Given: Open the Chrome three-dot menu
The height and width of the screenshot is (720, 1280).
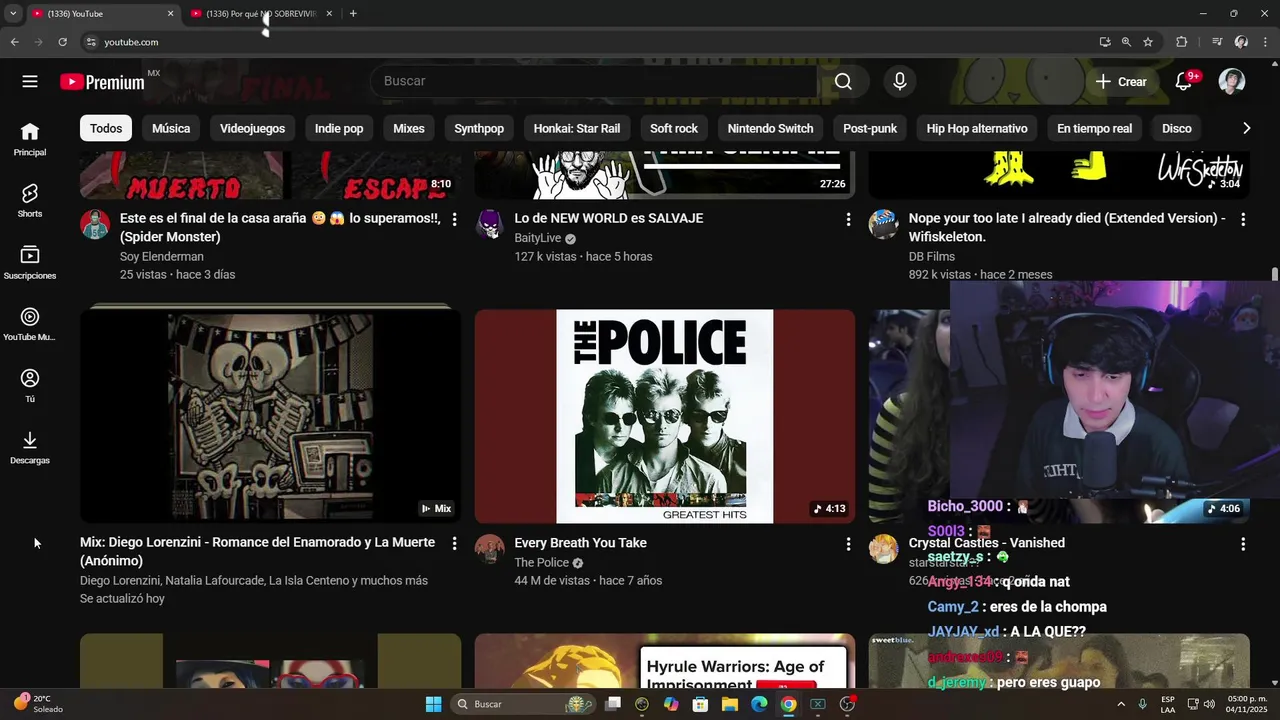Looking at the screenshot, I should 1266,42.
